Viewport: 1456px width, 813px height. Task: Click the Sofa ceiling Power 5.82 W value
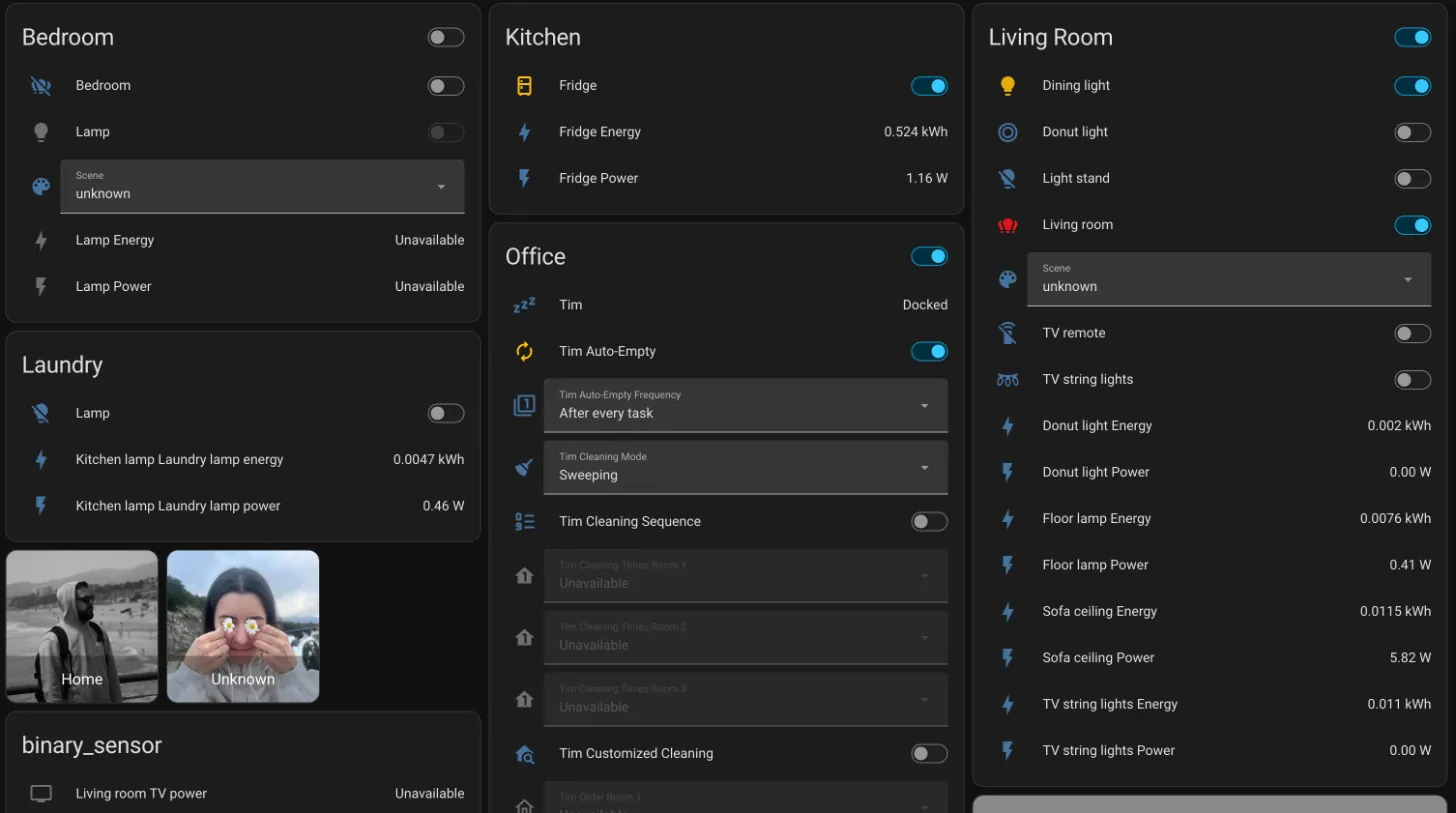(x=1410, y=658)
